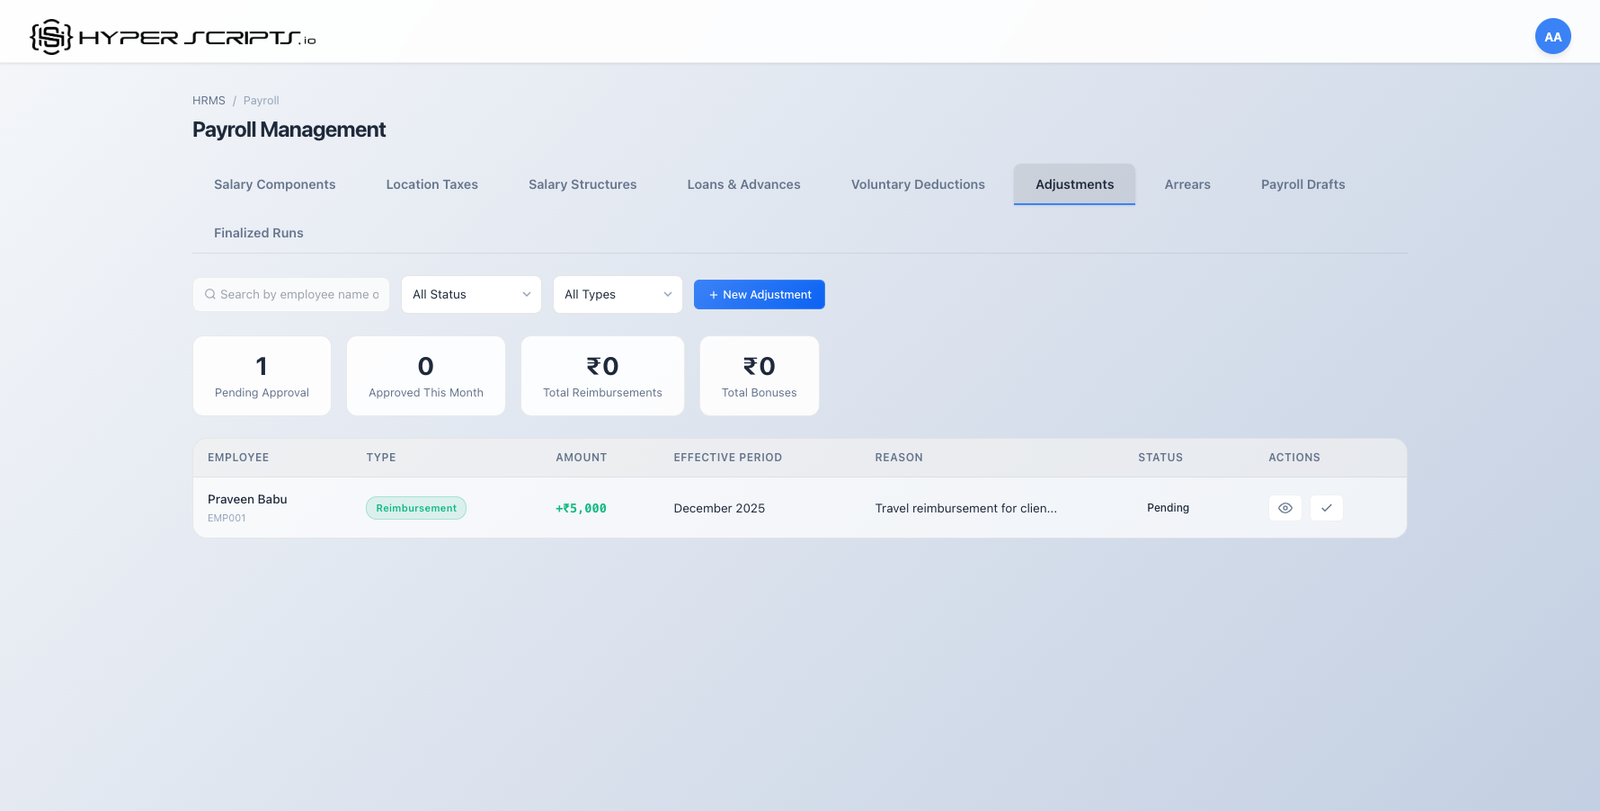1600x811 pixels.
Task: Click the EMPLOYEE column header
Action: [x=238, y=458]
